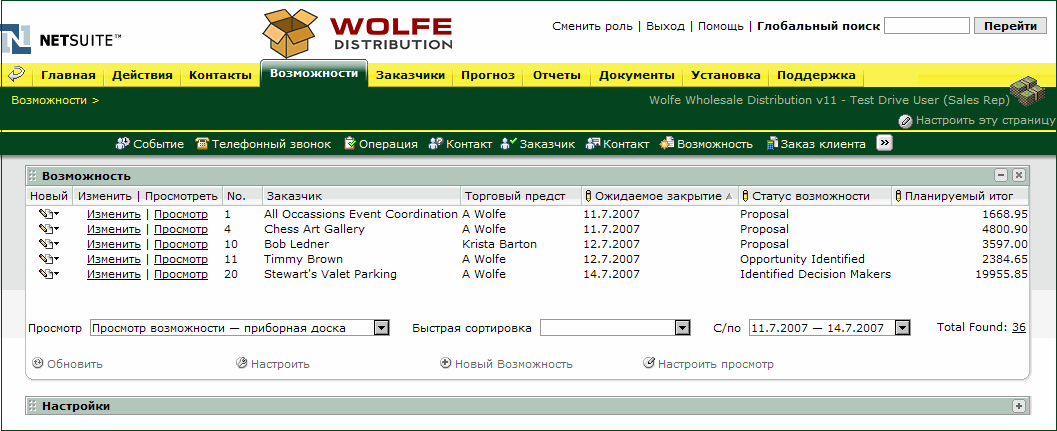Image resolution: width=1057 pixels, height=431 pixels.
Task: Click the Глобальный поиск text field
Action: tap(926, 26)
